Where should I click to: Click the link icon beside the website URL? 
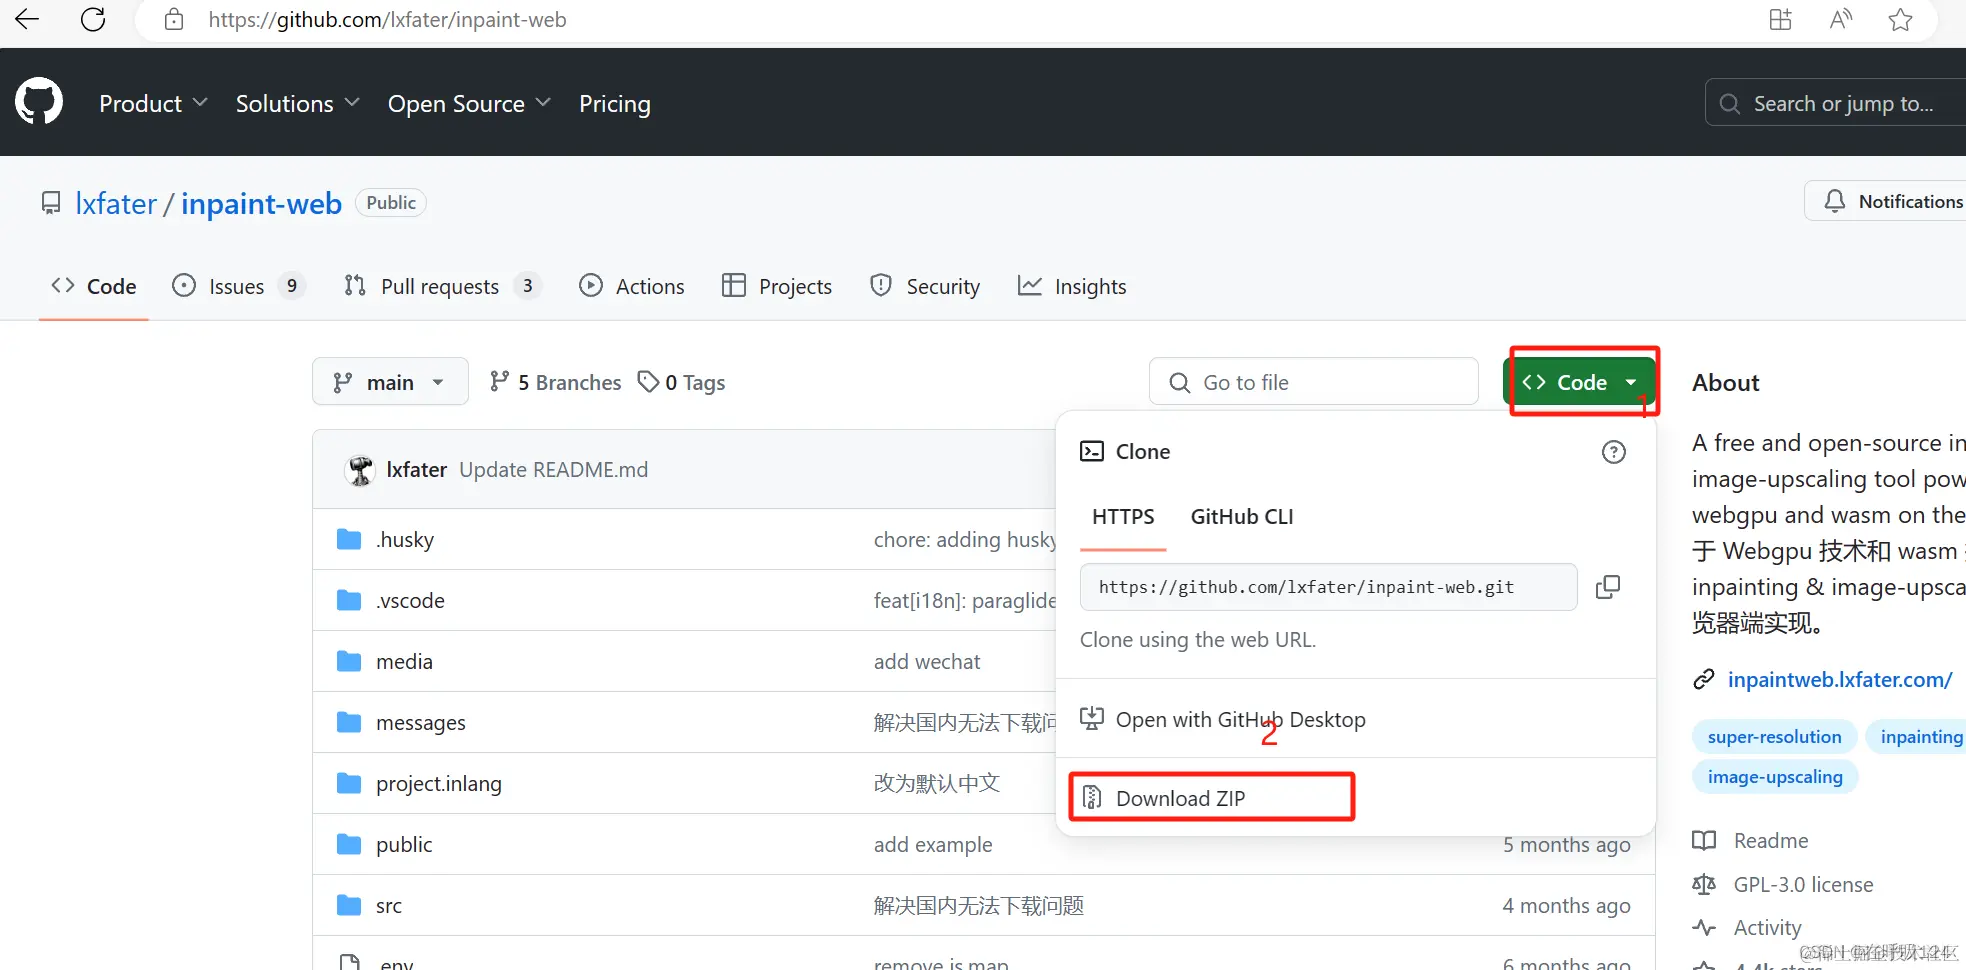1704,680
